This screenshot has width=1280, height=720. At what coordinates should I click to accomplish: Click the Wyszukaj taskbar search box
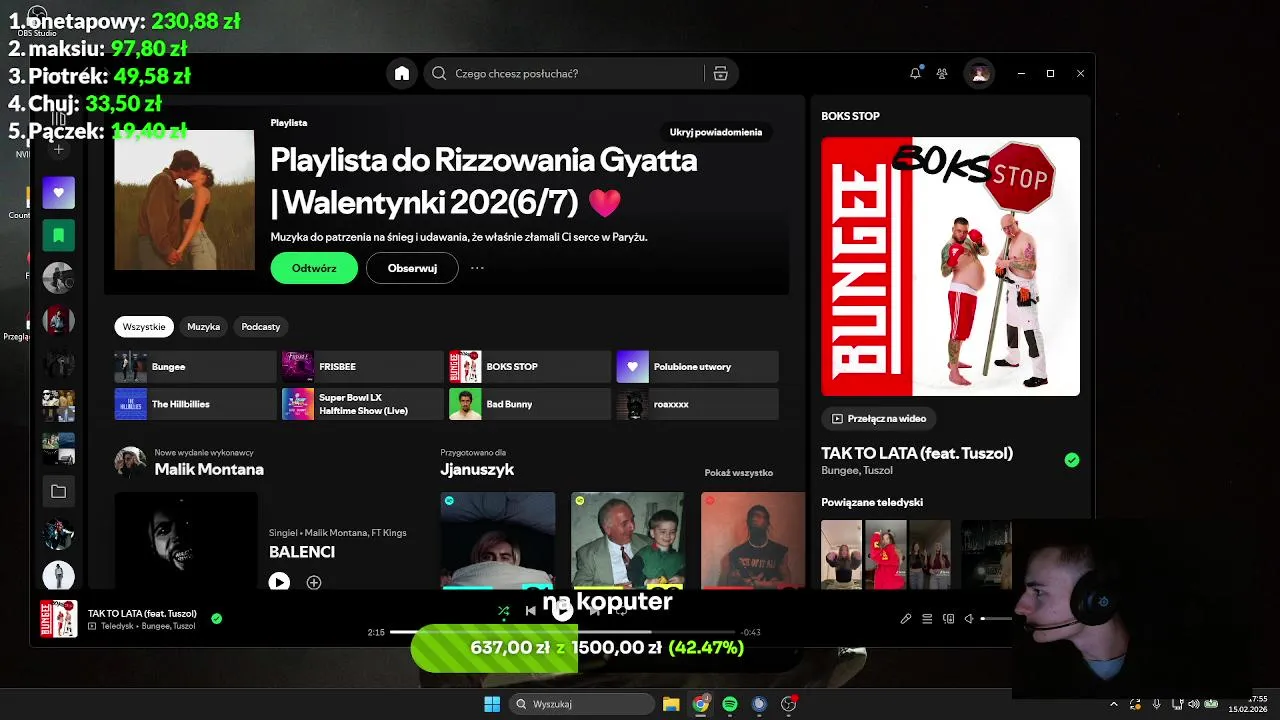pyautogui.click(x=581, y=704)
